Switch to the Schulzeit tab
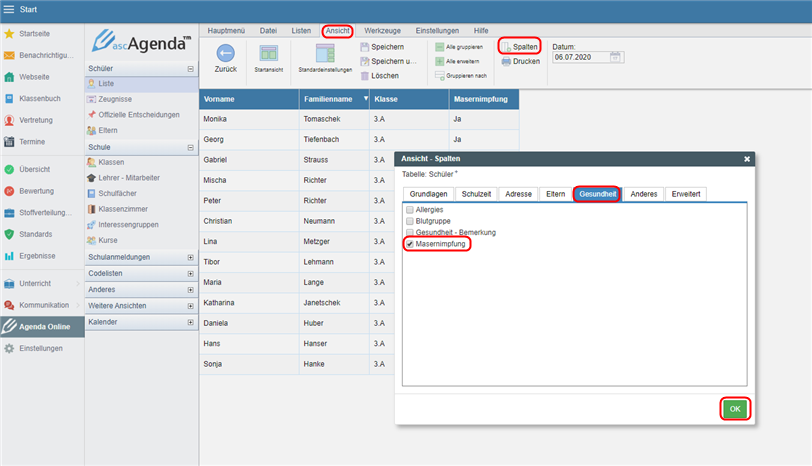 476,194
